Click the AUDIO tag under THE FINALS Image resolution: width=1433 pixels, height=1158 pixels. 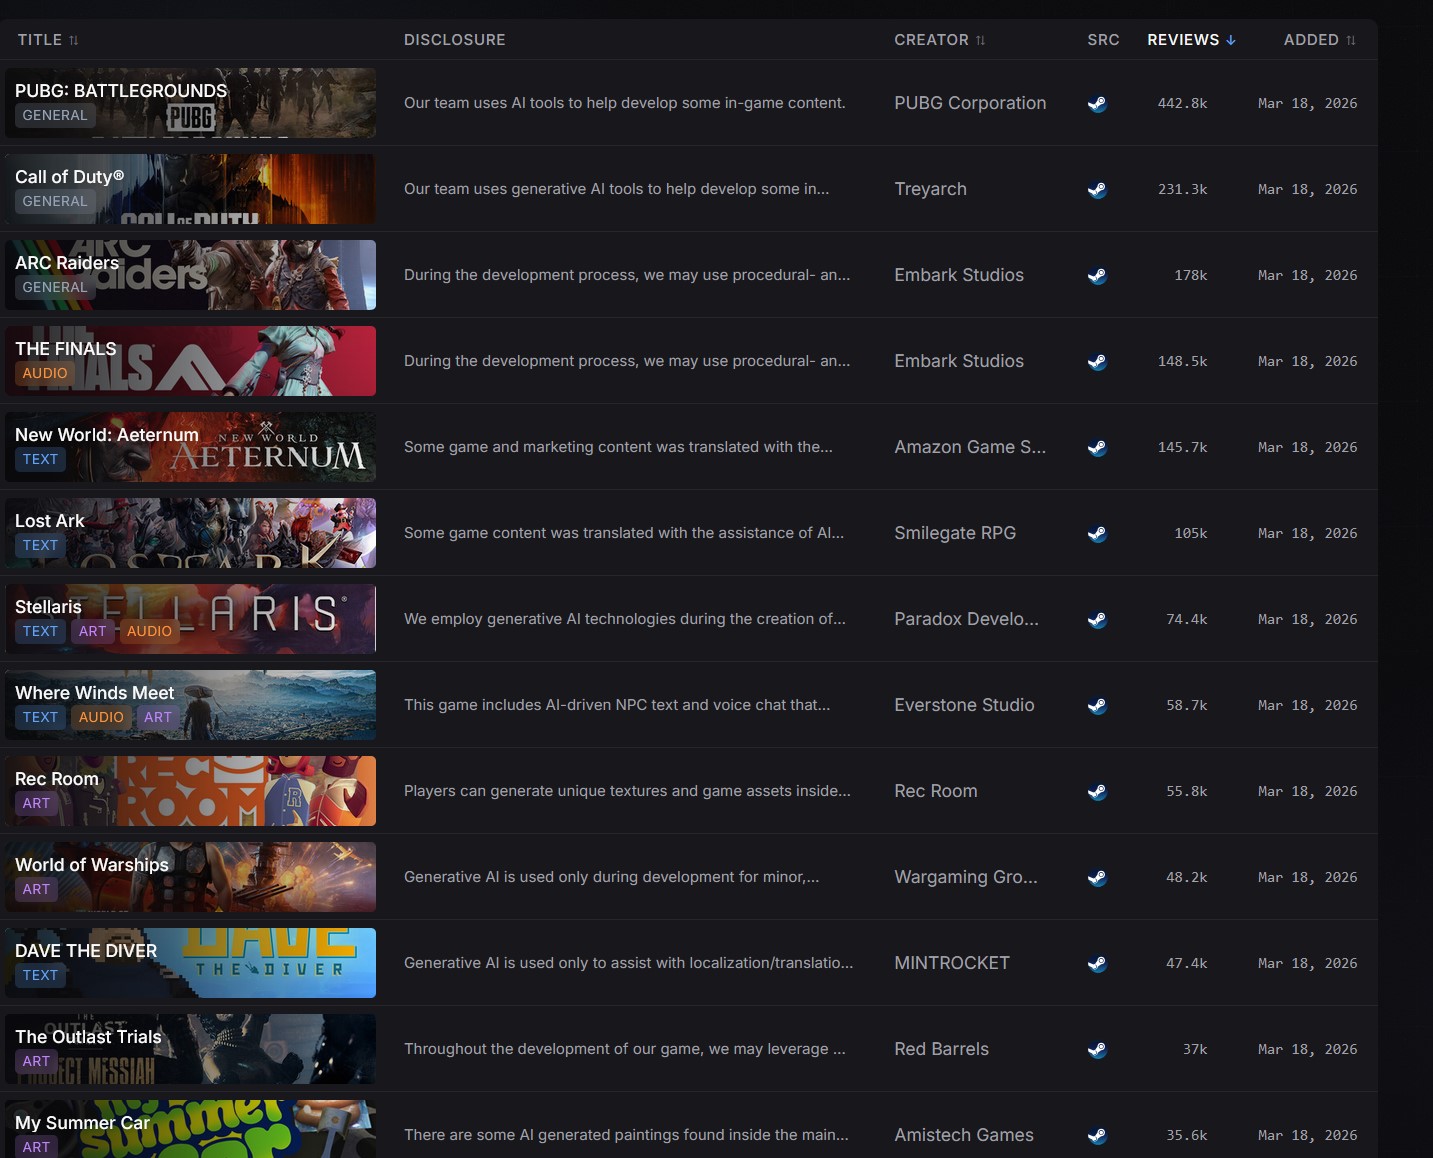coord(45,373)
